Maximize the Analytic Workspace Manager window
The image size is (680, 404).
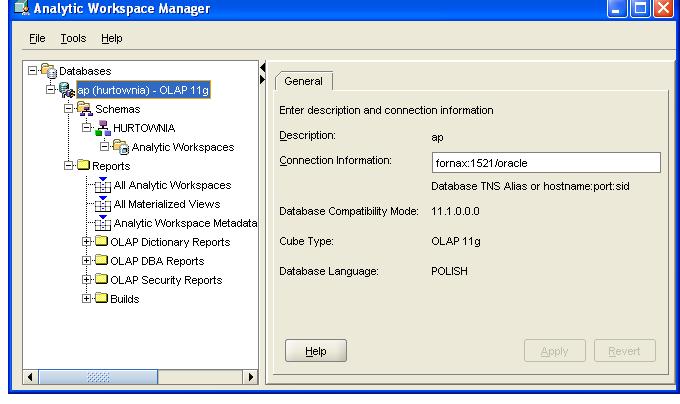coord(640,8)
